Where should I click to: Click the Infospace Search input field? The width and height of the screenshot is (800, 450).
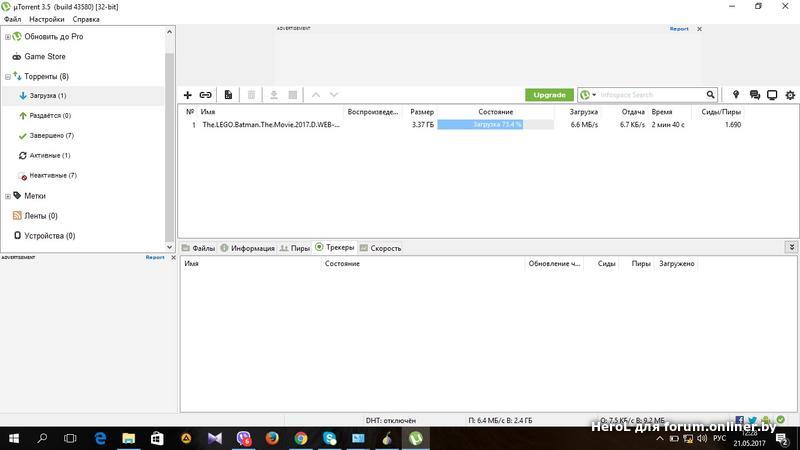(x=652, y=95)
